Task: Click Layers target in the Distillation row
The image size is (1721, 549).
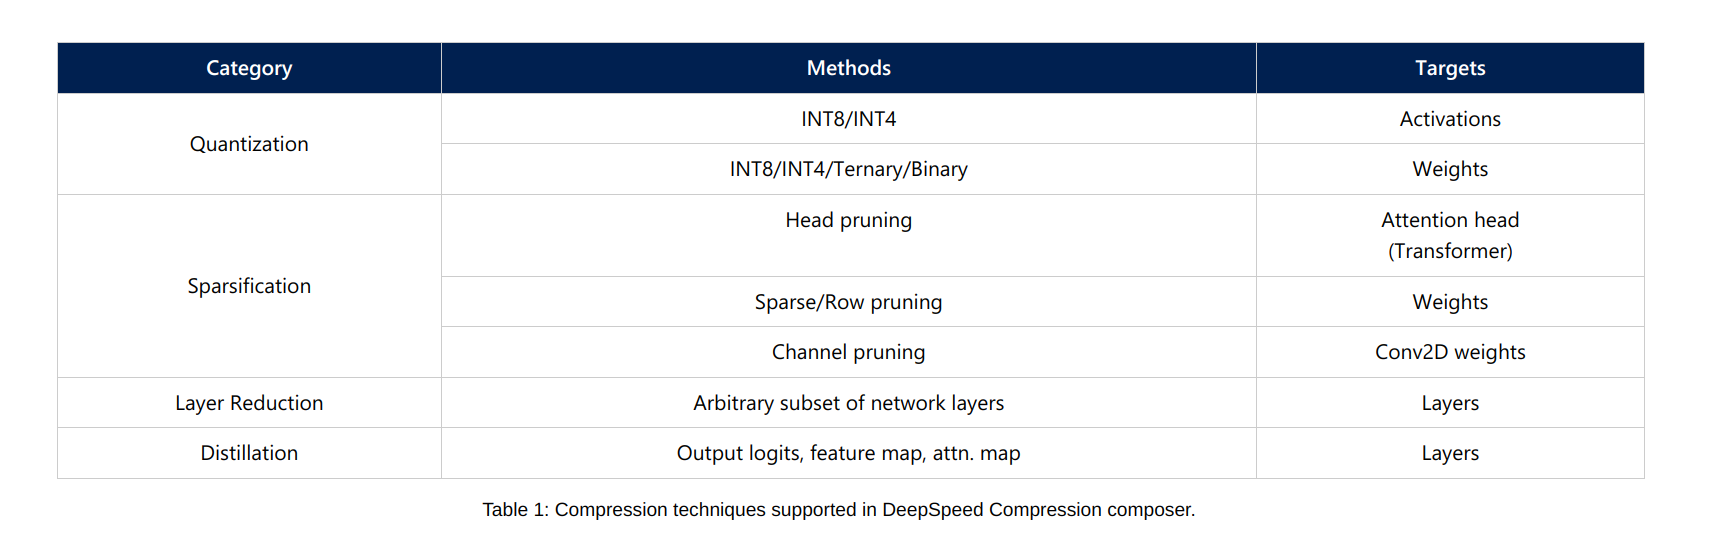Action: pyautogui.click(x=1449, y=453)
